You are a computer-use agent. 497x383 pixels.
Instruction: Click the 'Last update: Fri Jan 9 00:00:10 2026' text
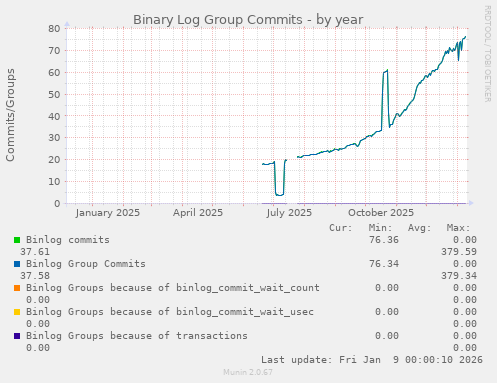click(372, 360)
